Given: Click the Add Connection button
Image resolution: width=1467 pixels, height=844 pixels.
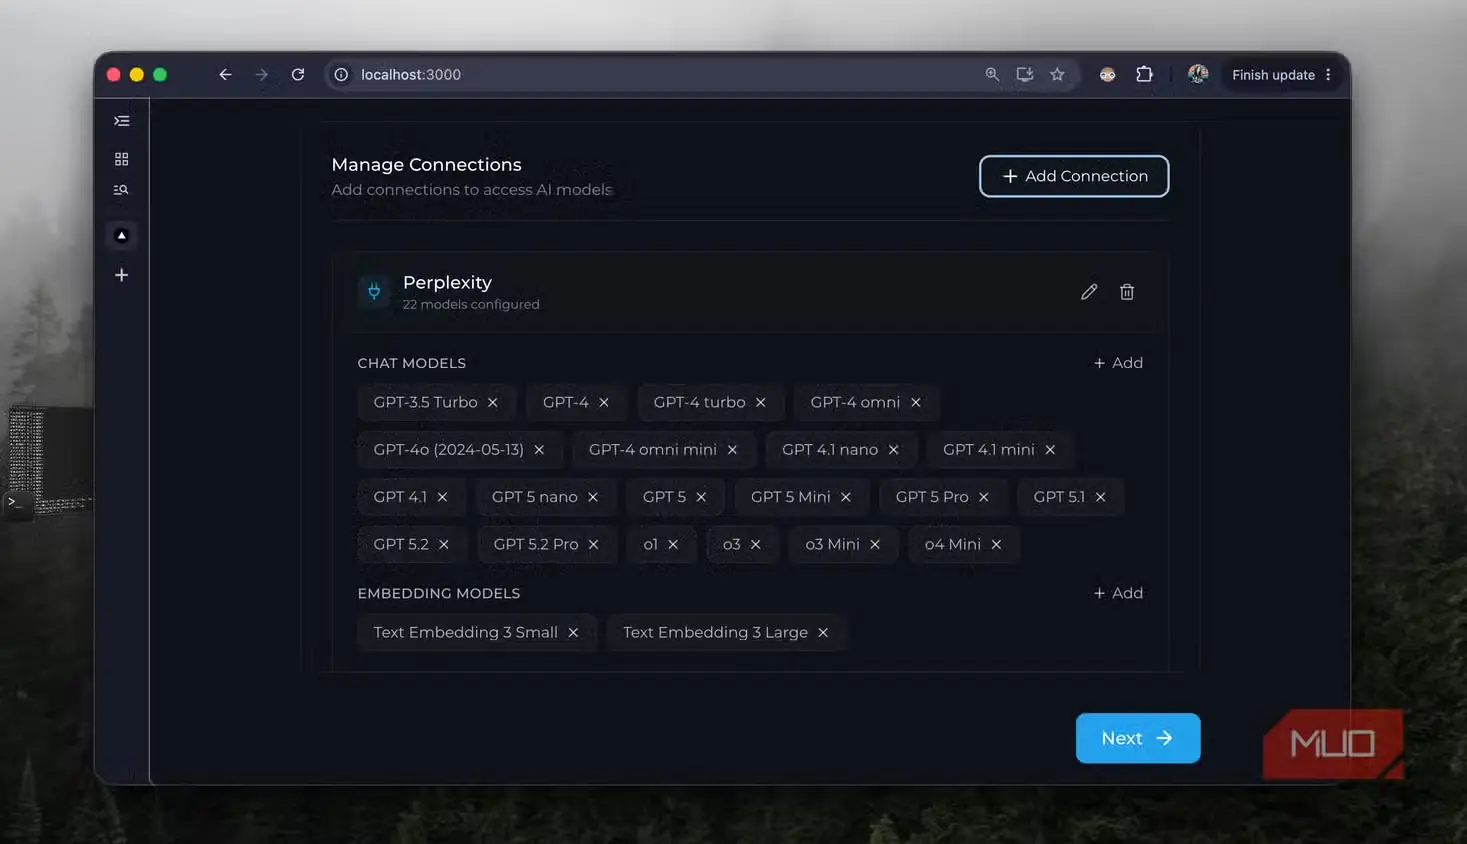Looking at the screenshot, I should click(x=1074, y=176).
